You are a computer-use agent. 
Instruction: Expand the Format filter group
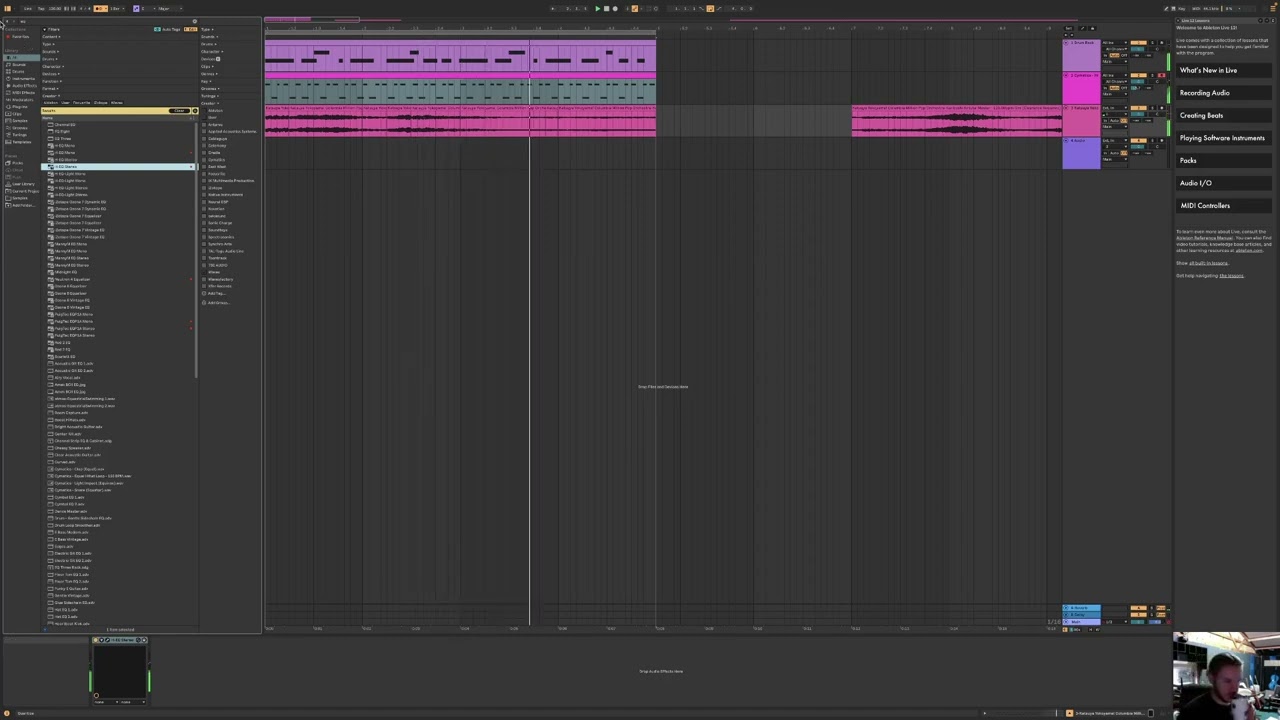click(x=50, y=89)
